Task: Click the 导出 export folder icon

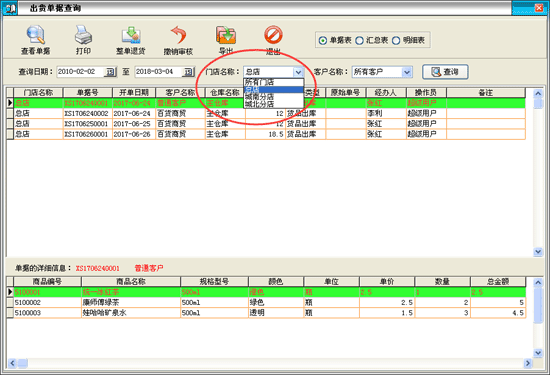Action: click(x=226, y=35)
